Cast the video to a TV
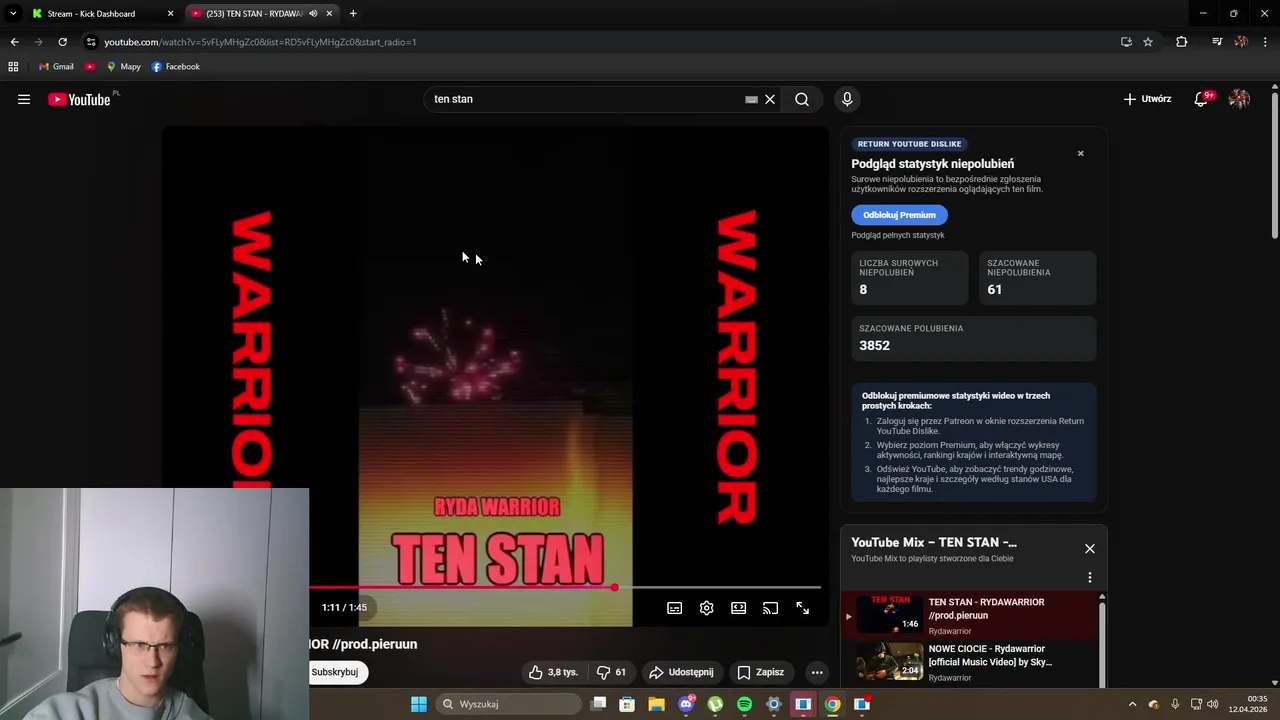 click(770, 608)
